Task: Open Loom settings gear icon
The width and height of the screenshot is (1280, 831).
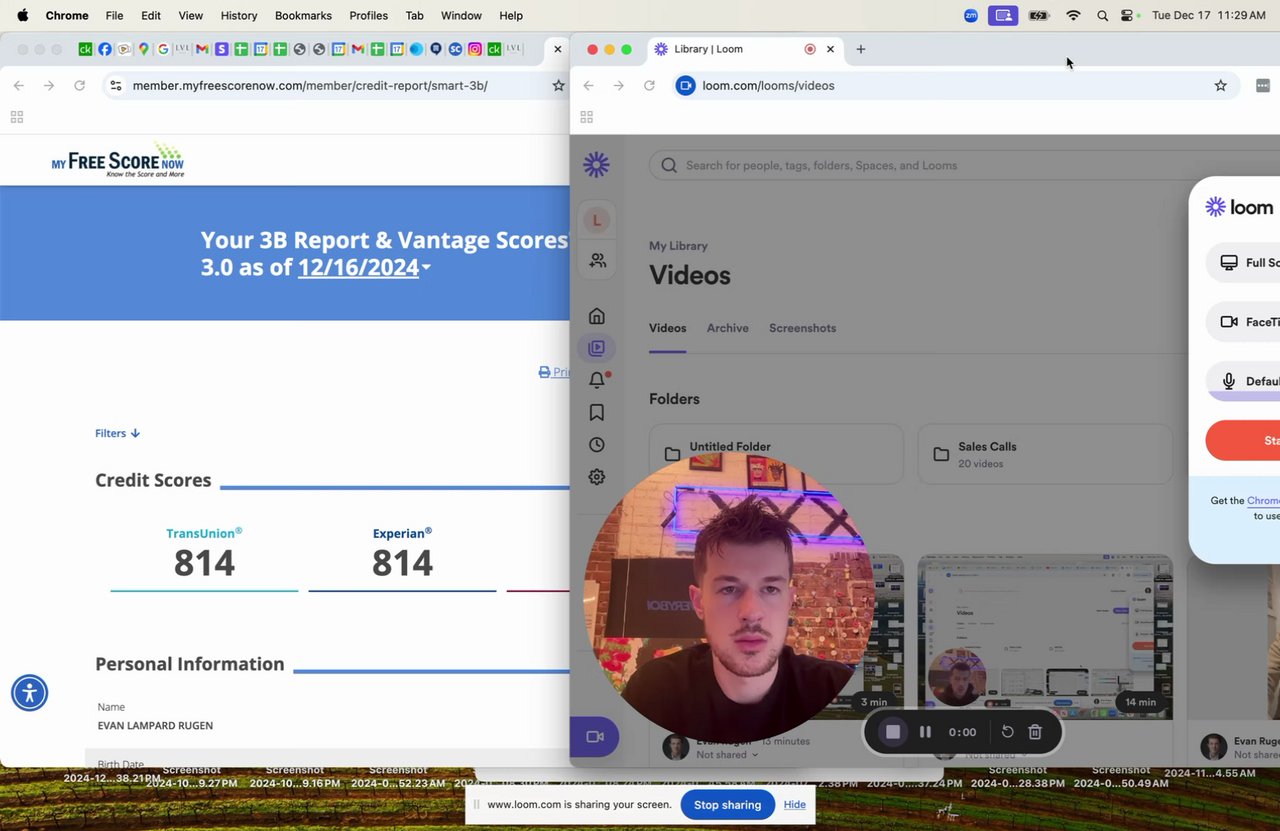Action: 597,477
